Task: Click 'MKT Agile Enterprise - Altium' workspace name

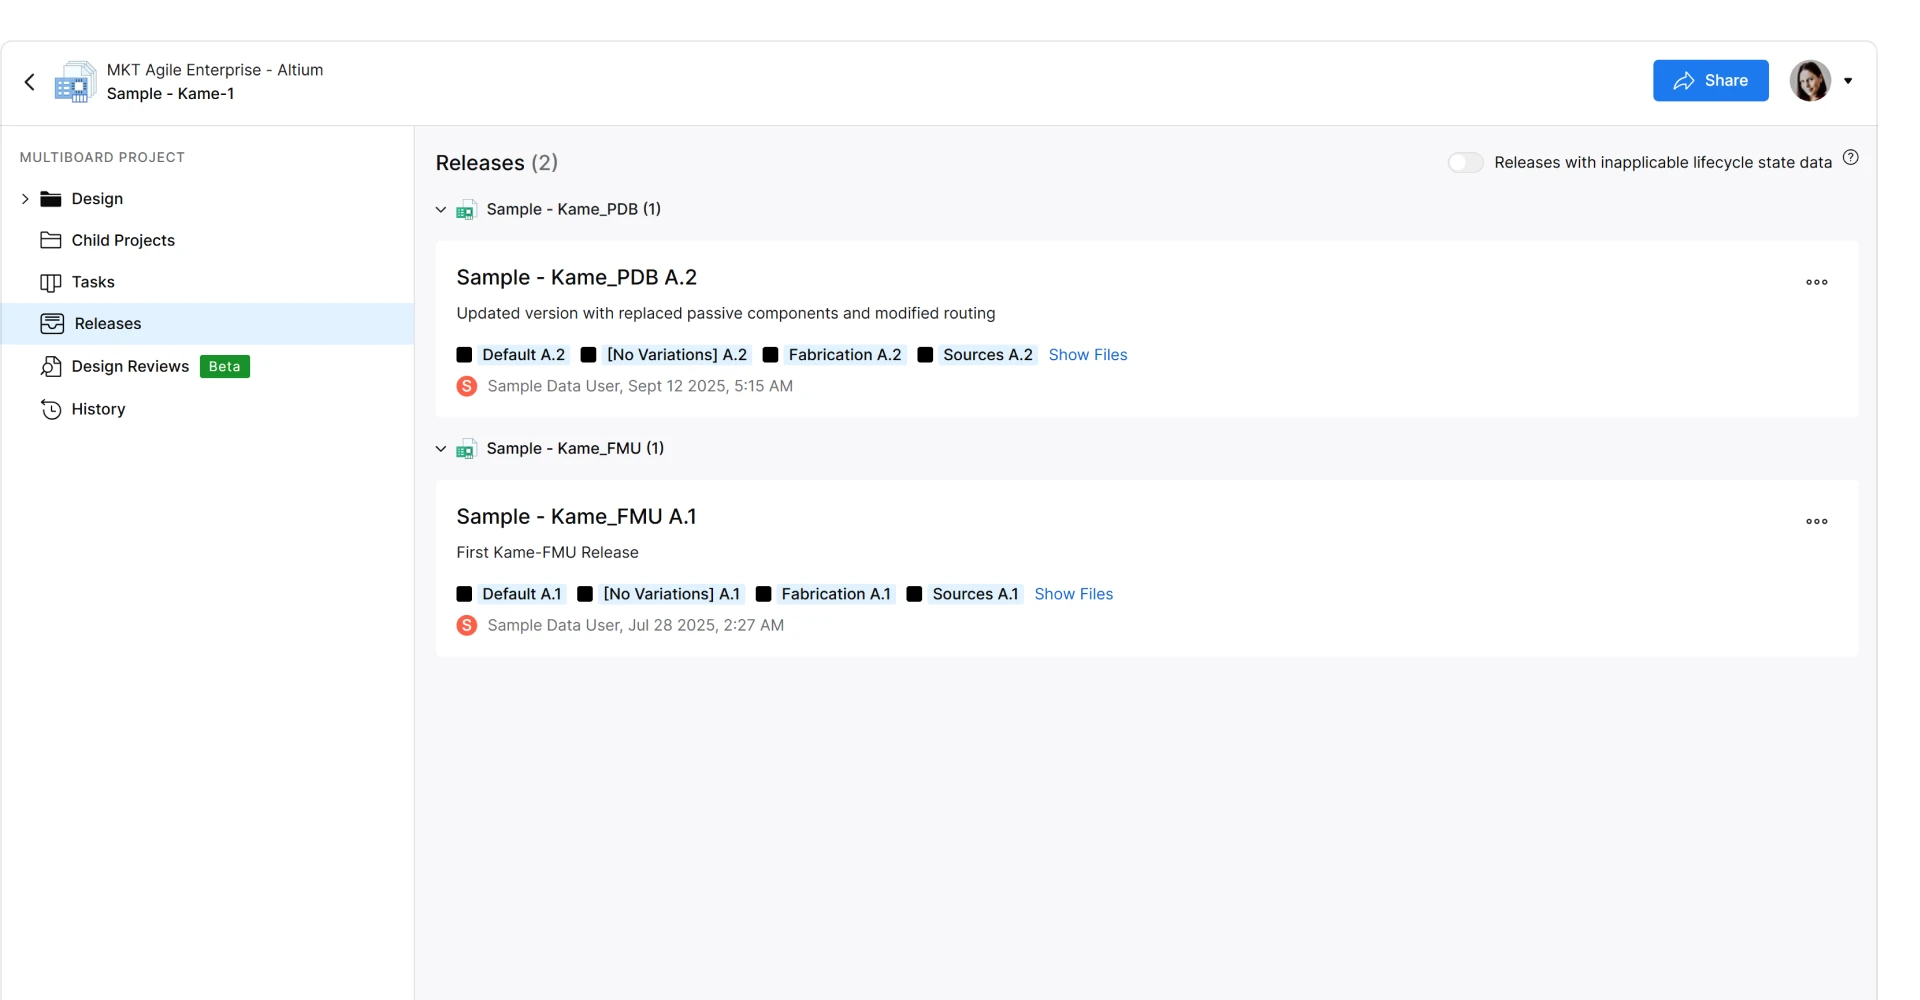Action: click(215, 70)
